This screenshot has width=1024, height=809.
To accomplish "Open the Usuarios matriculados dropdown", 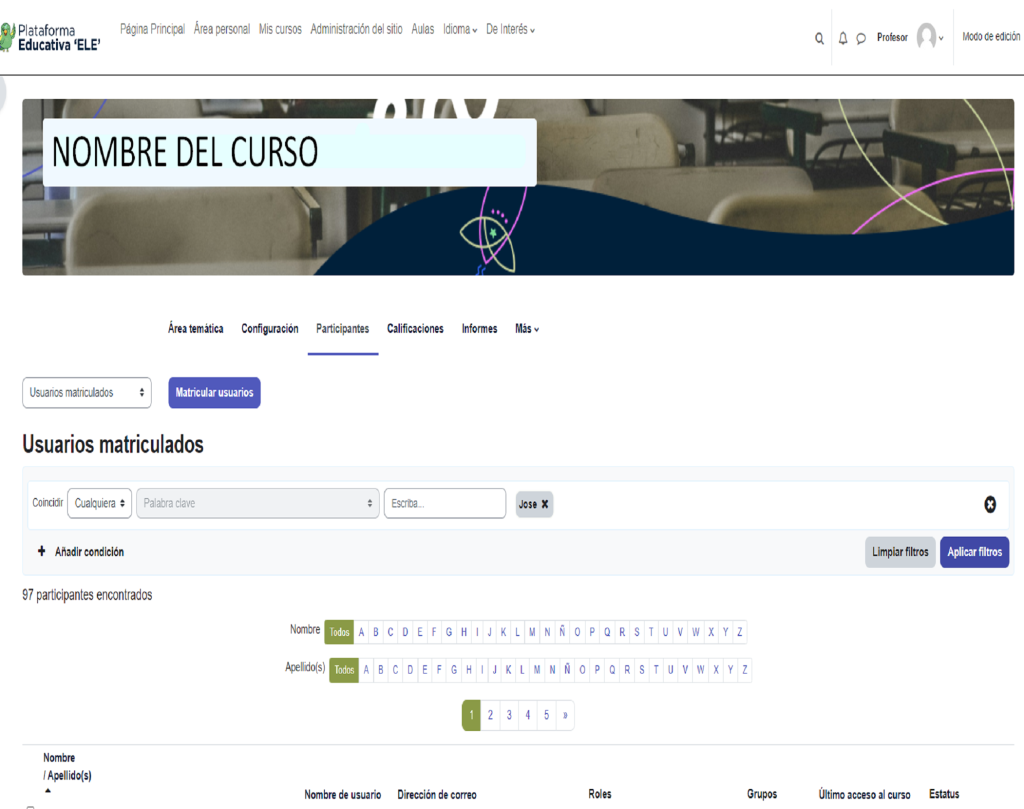I will [x=86, y=393].
